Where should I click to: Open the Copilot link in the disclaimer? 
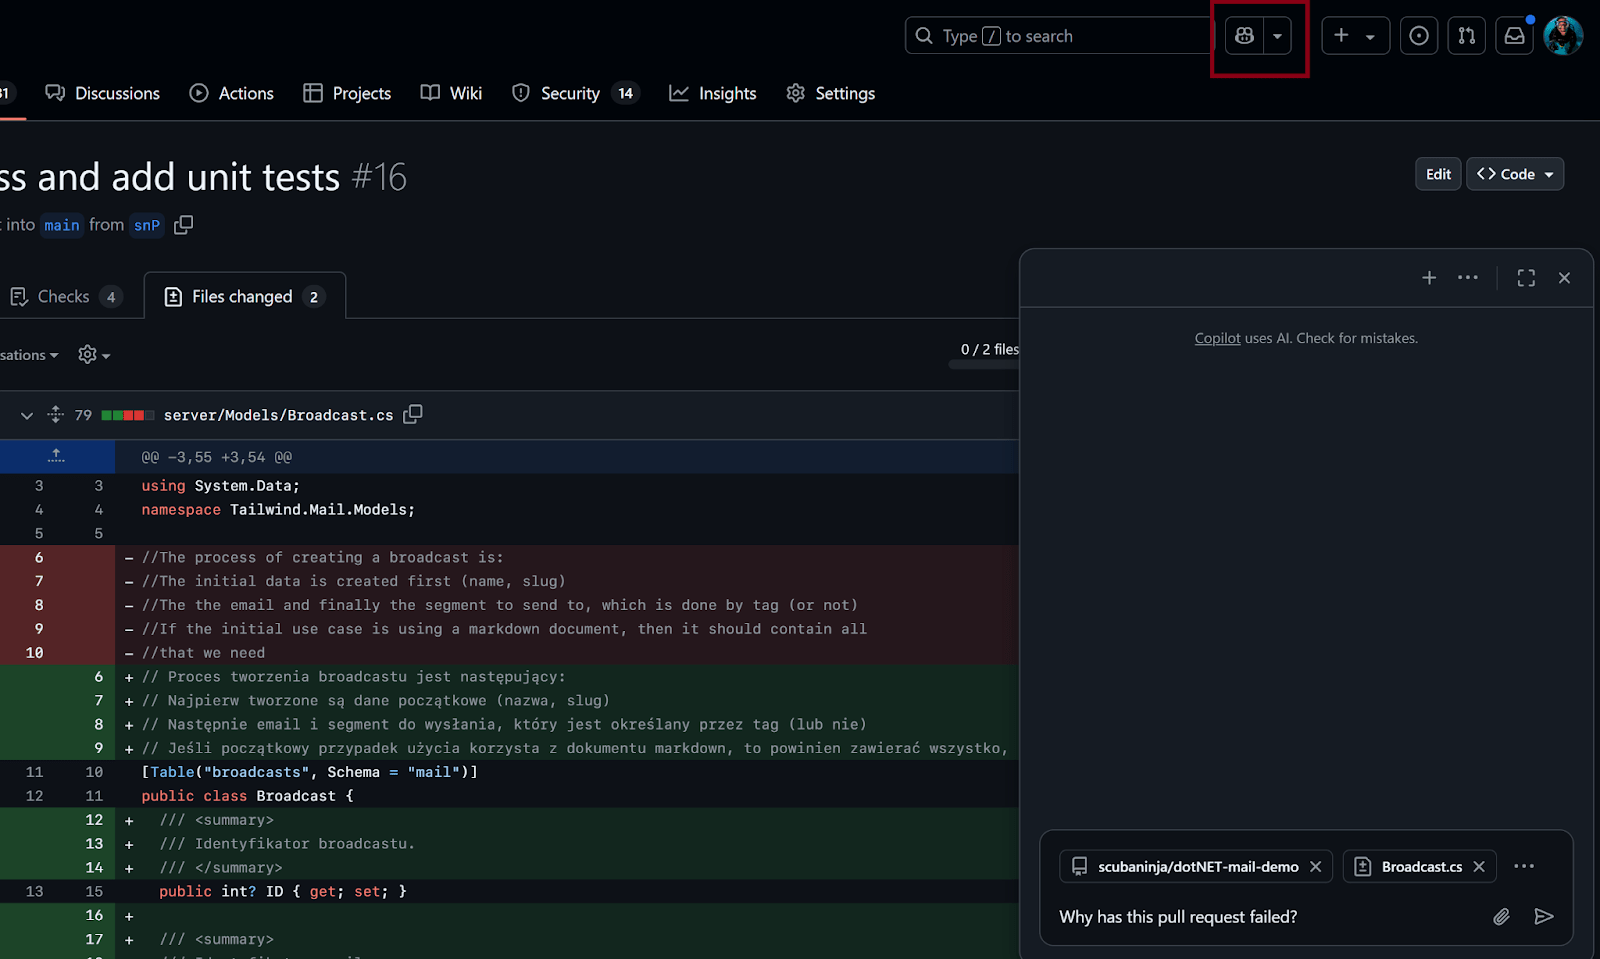click(1216, 338)
